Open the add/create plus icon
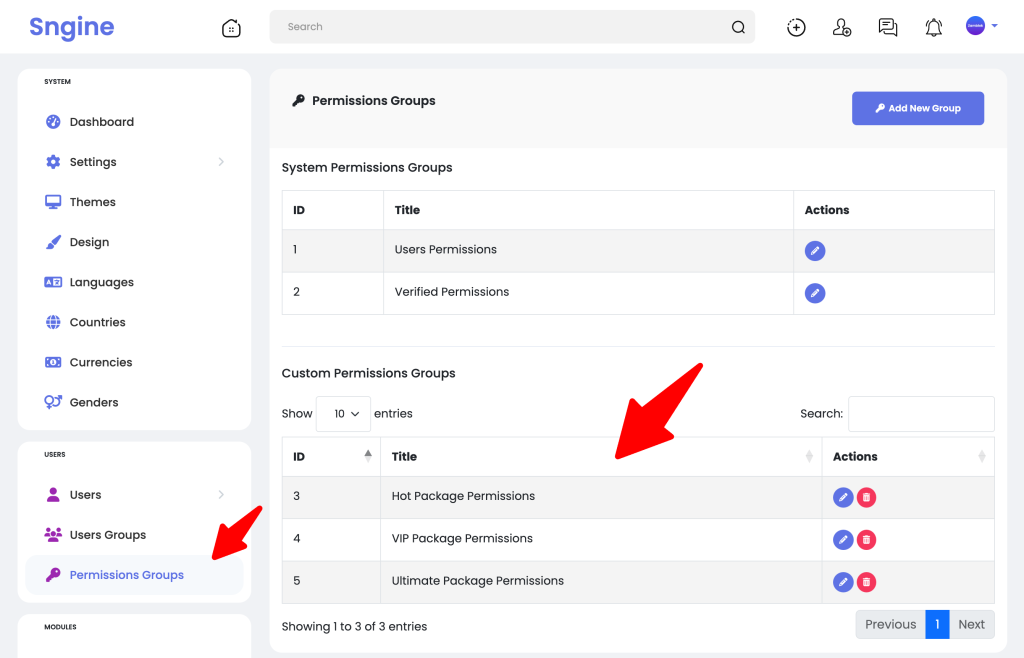Image resolution: width=1024 pixels, height=658 pixels. click(x=796, y=27)
